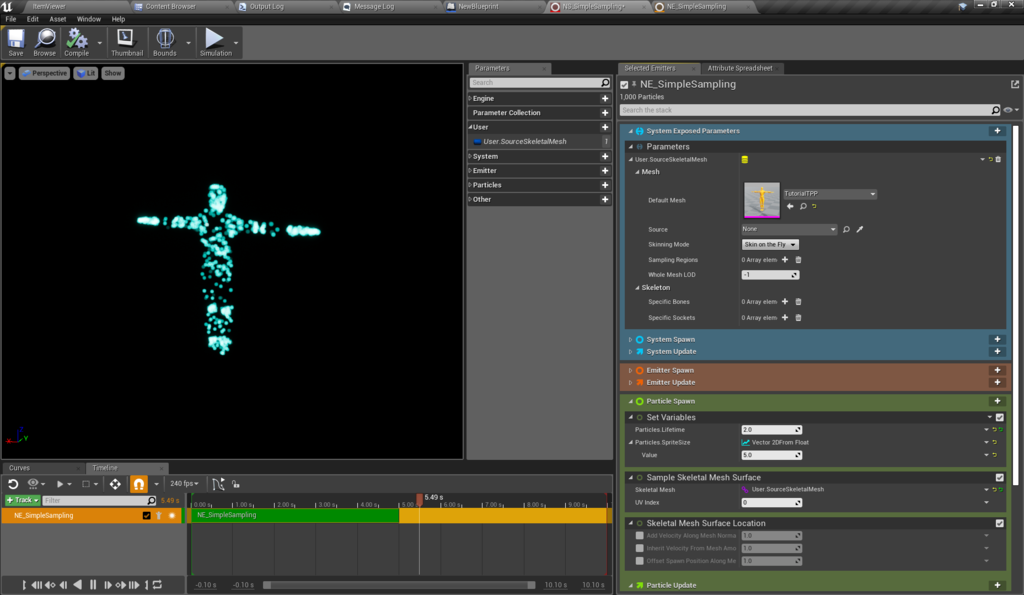The width and height of the screenshot is (1024, 595).
Task: Enable Offset Spawn Position Along Mesh
Action: pyautogui.click(x=639, y=560)
